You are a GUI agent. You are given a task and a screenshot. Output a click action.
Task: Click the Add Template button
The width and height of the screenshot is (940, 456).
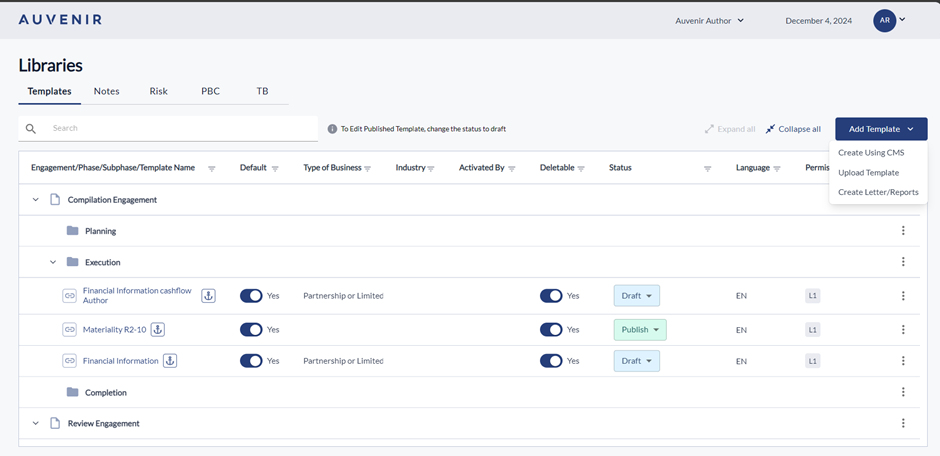pos(880,129)
